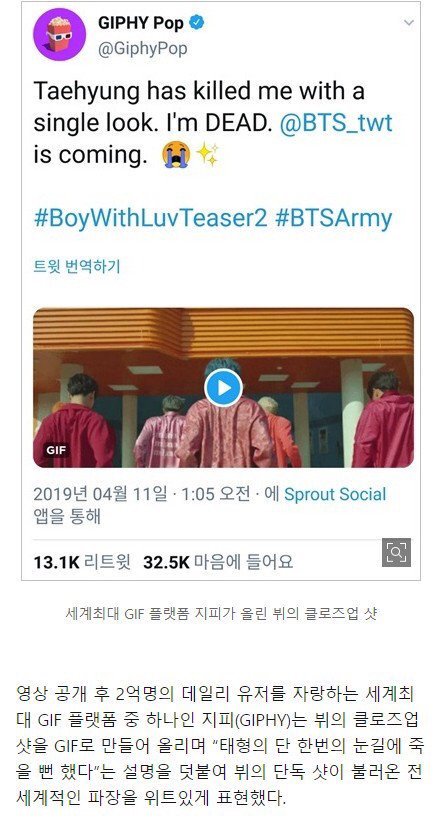
Task: Click the crying face emoji
Action: point(176,156)
